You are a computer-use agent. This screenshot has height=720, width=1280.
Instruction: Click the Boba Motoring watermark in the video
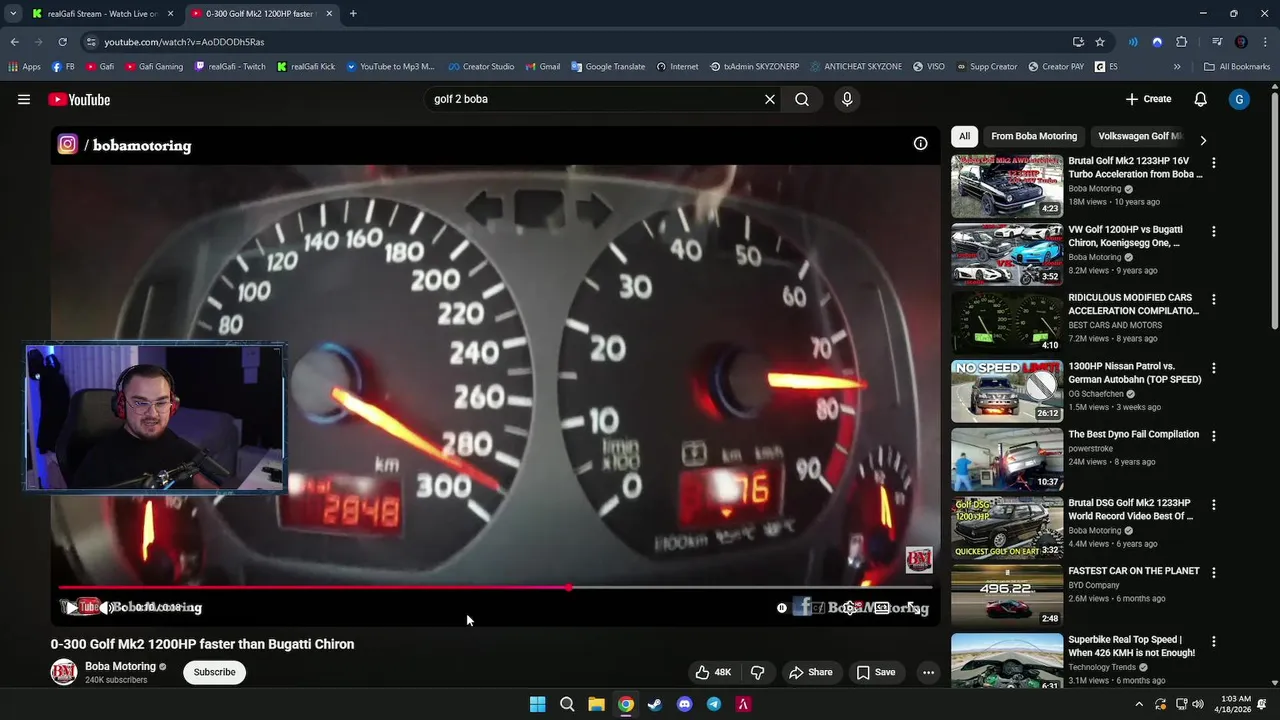click(x=919, y=560)
